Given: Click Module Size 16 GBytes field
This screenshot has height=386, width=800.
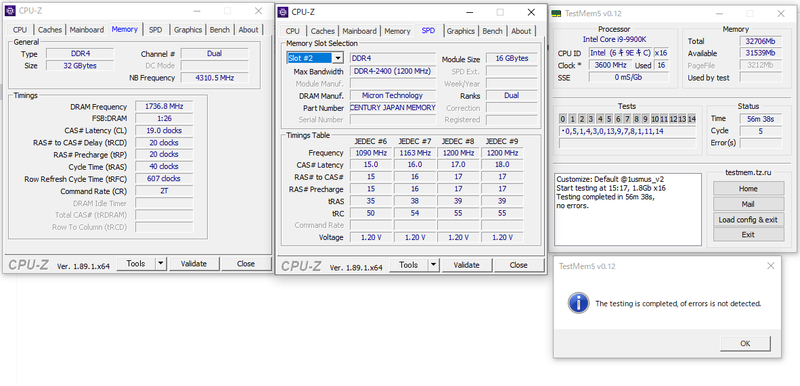Looking at the screenshot, I should coord(512,58).
